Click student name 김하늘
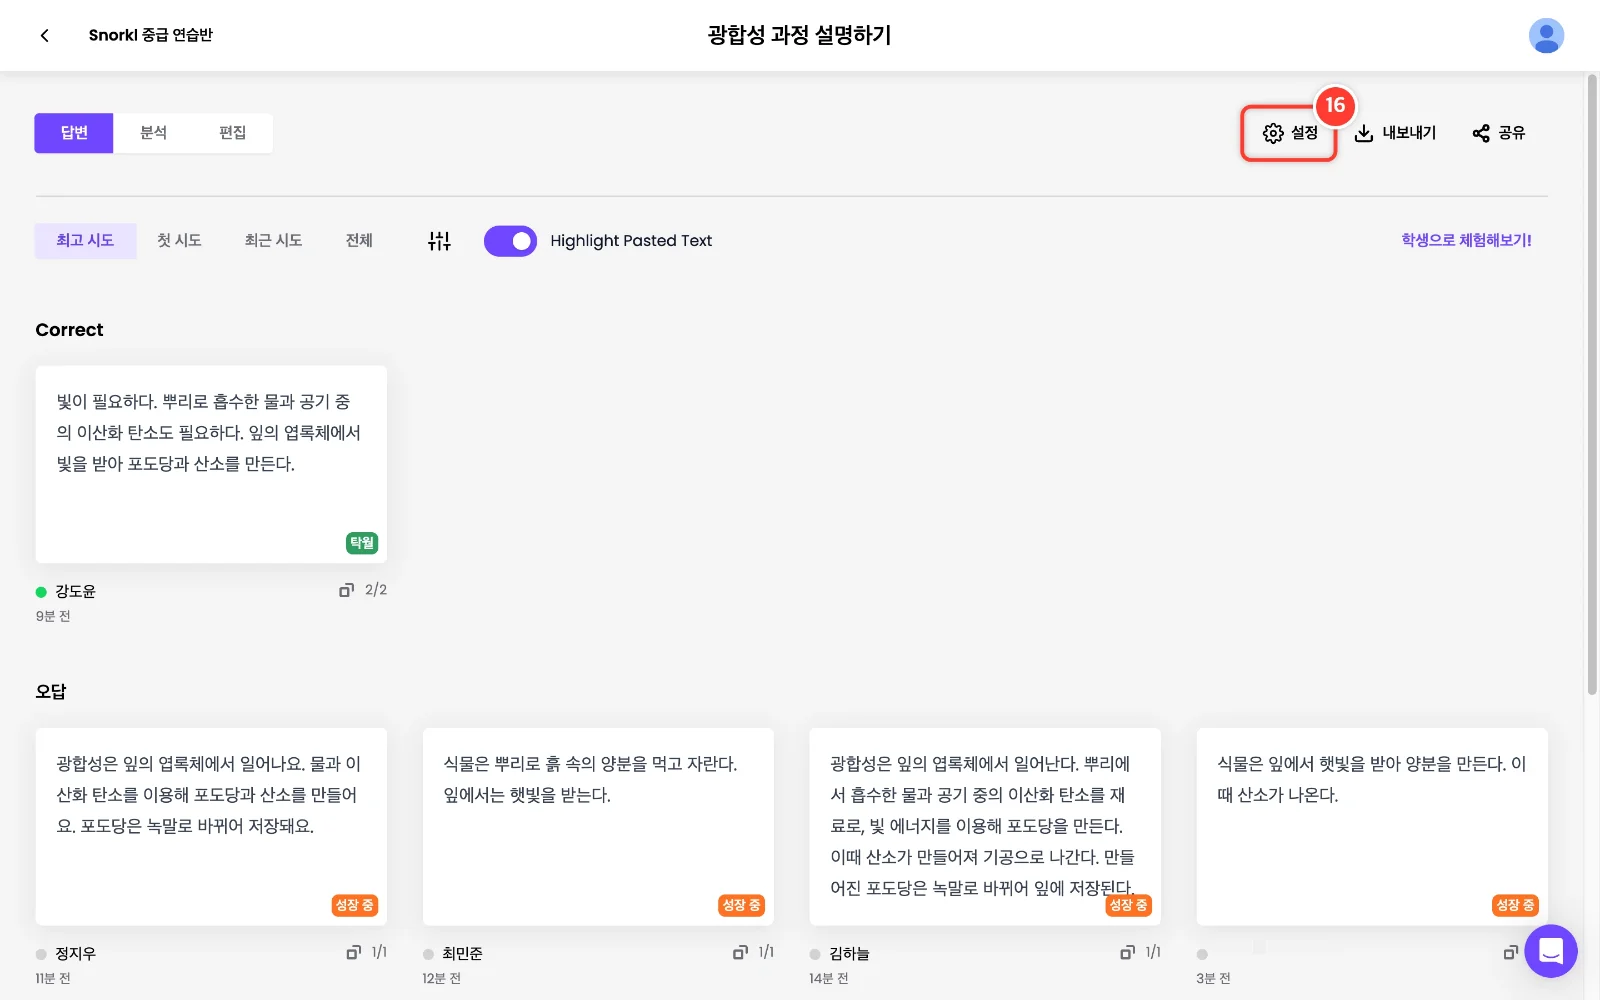 pyautogui.click(x=849, y=953)
